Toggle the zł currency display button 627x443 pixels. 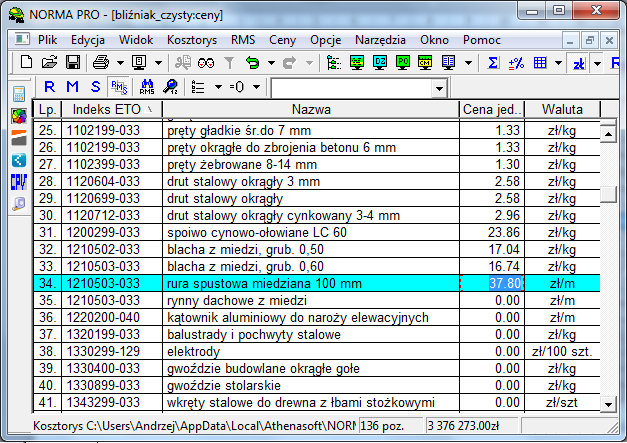click(x=579, y=62)
